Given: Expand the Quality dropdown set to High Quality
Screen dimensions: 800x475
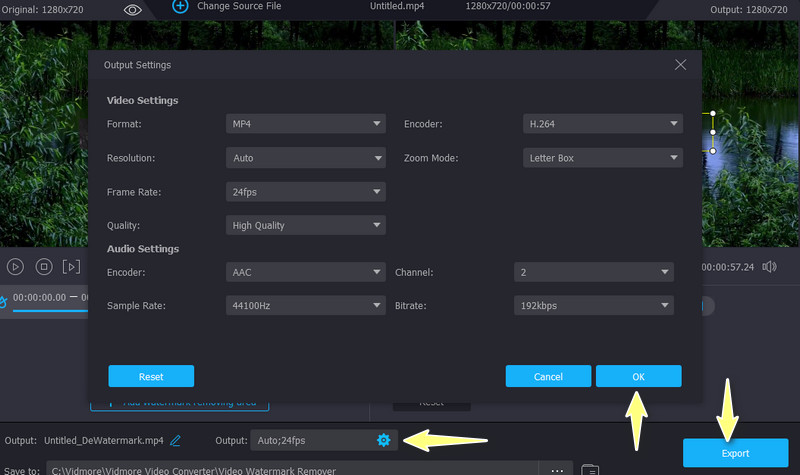Looking at the screenshot, I should point(305,225).
